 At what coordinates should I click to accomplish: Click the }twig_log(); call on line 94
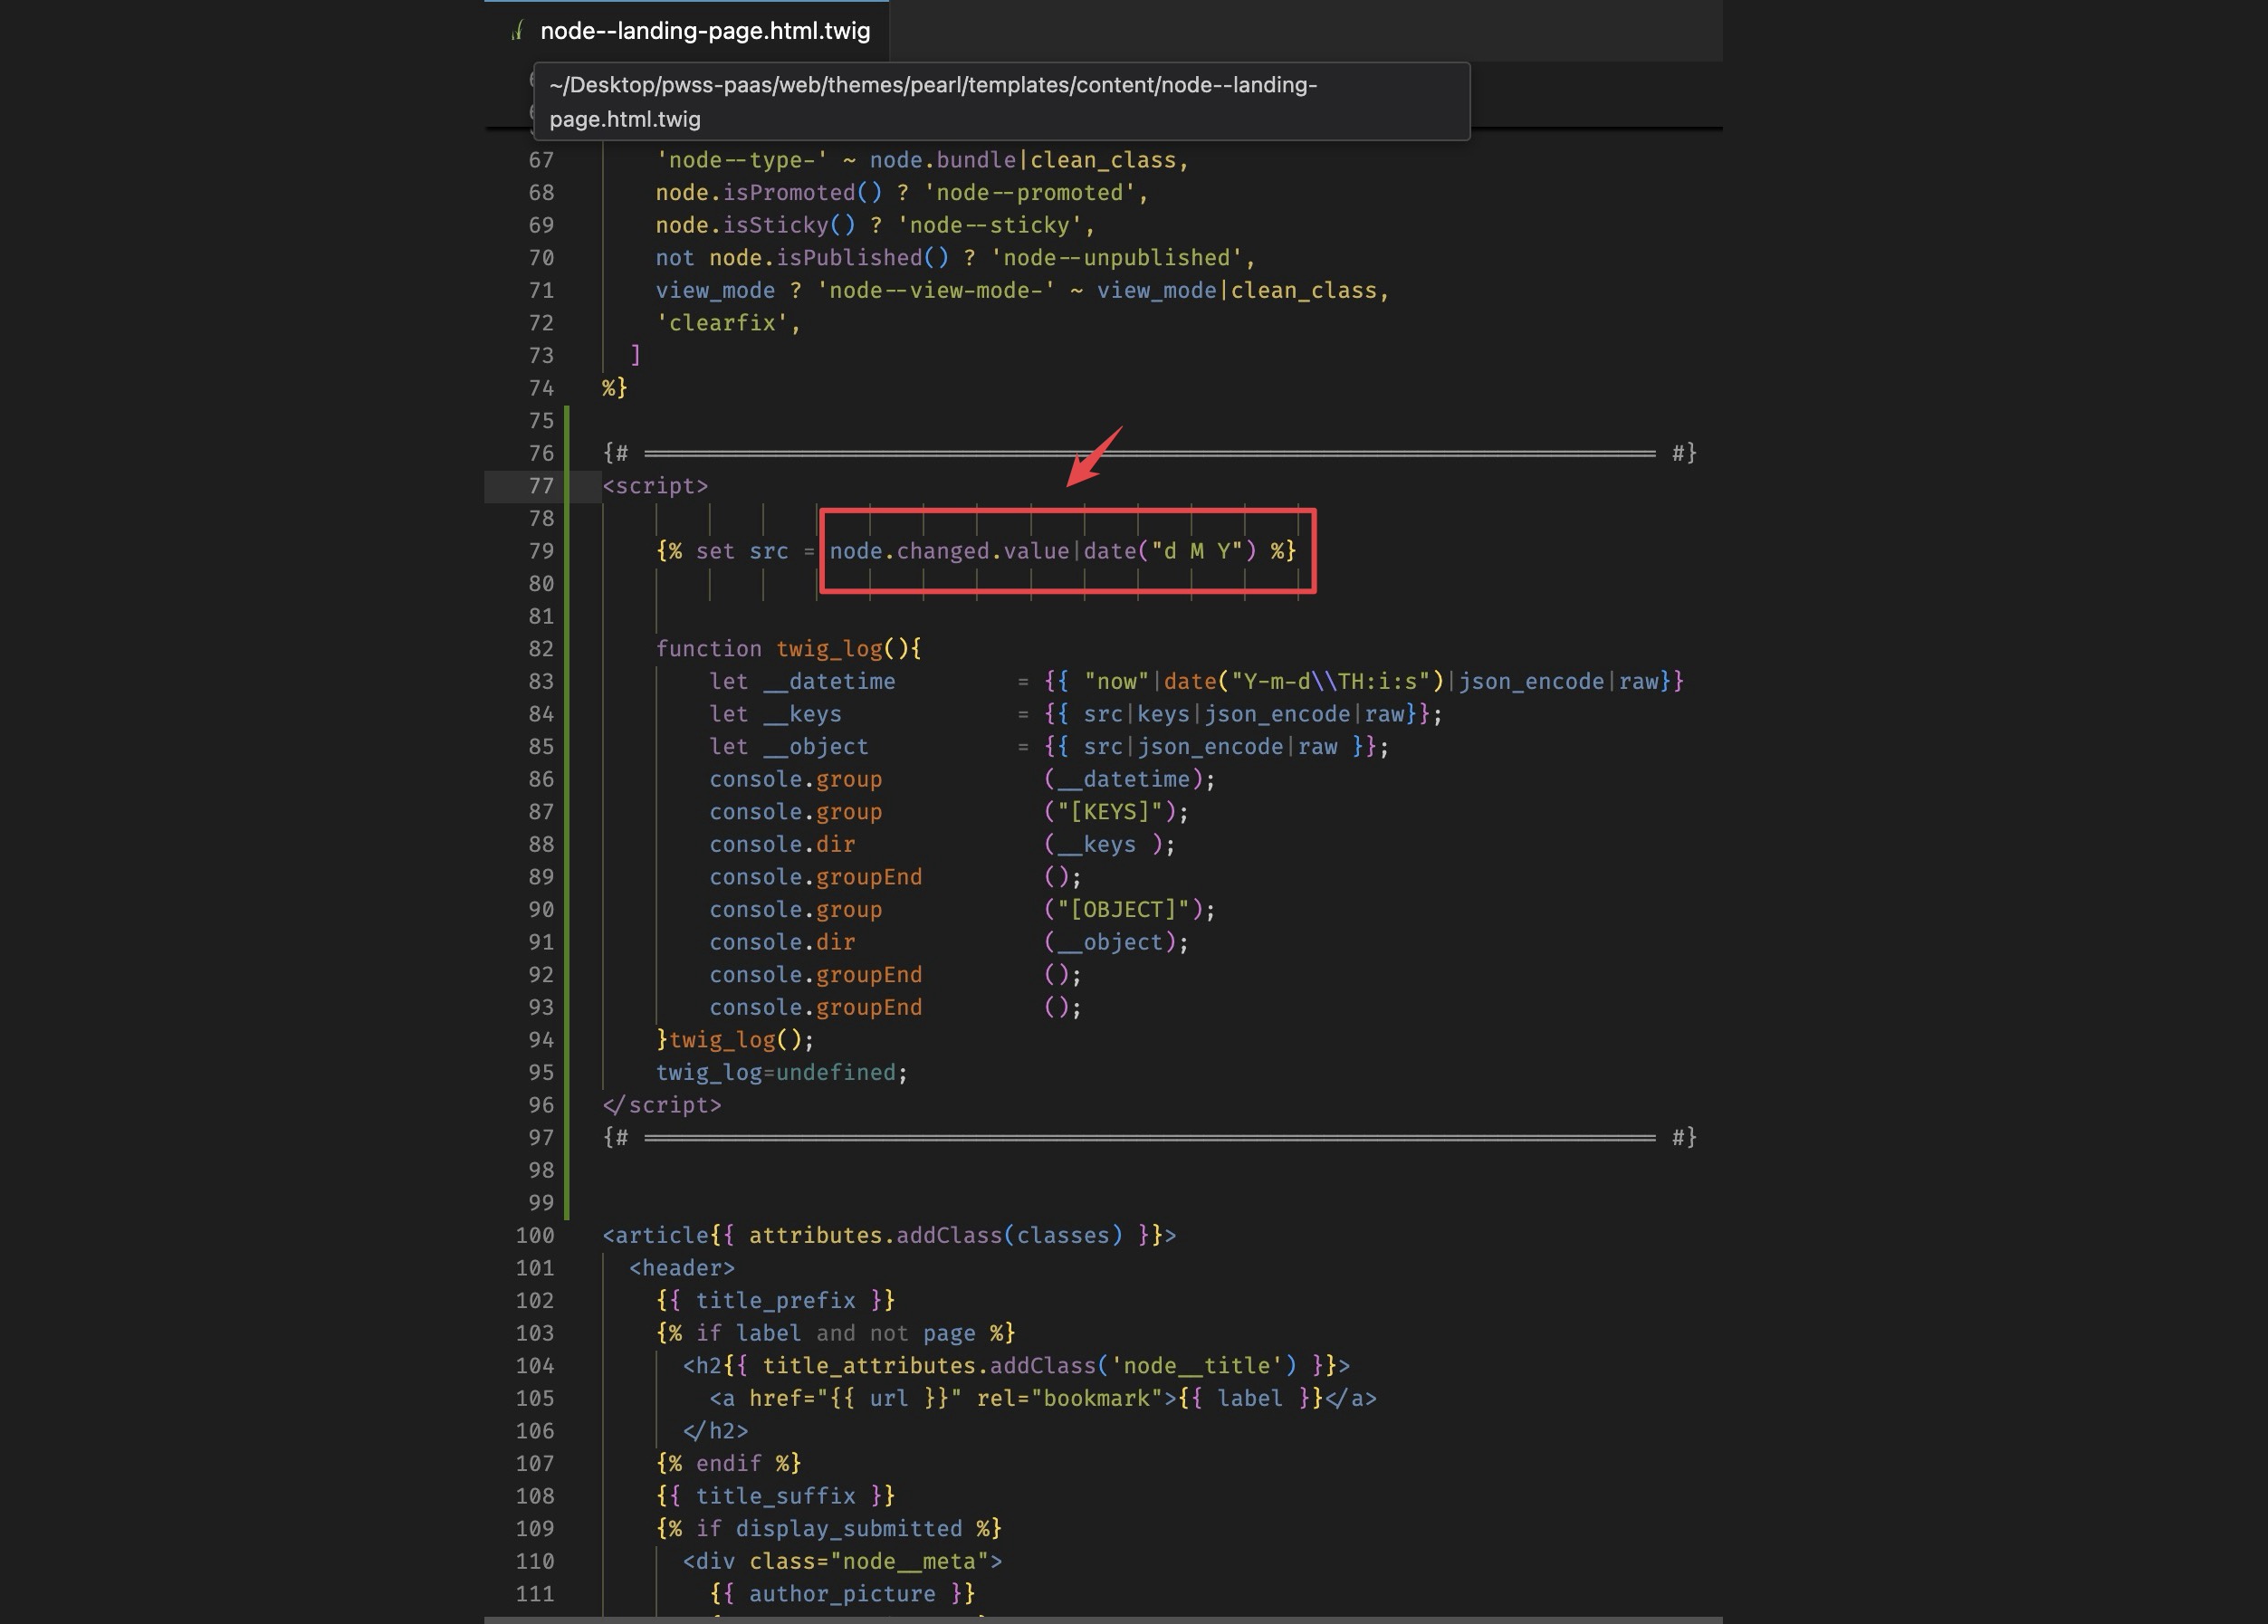click(x=735, y=1040)
